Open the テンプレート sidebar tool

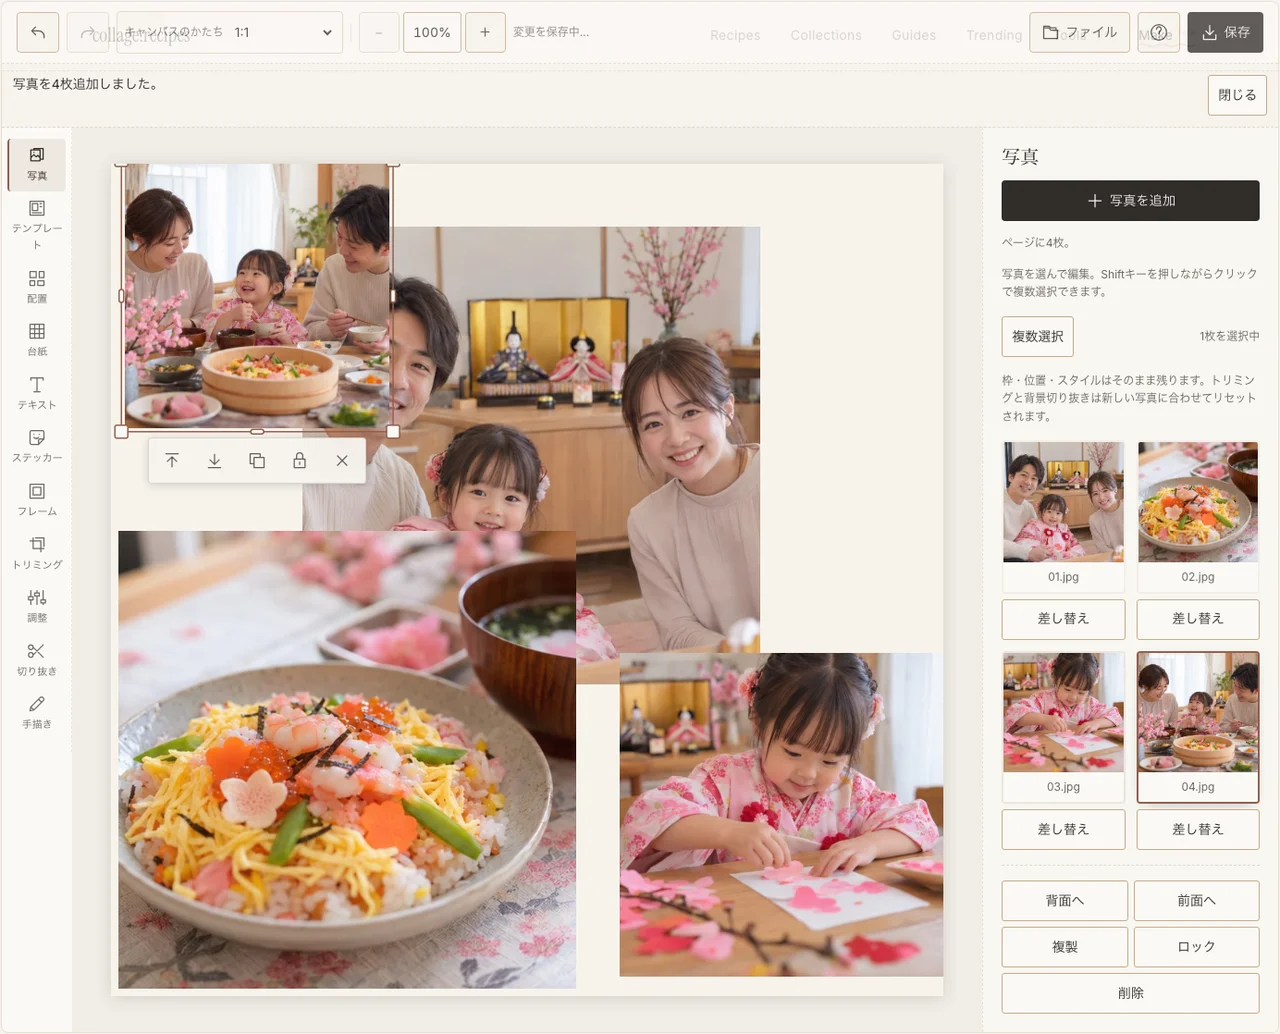[x=37, y=222]
